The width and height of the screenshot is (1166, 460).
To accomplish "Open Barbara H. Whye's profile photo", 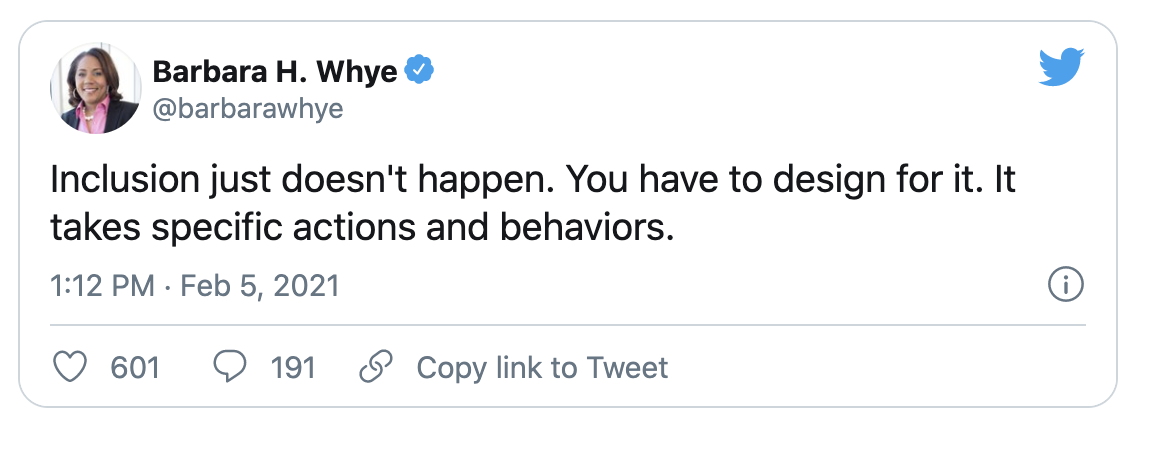I will [95, 88].
